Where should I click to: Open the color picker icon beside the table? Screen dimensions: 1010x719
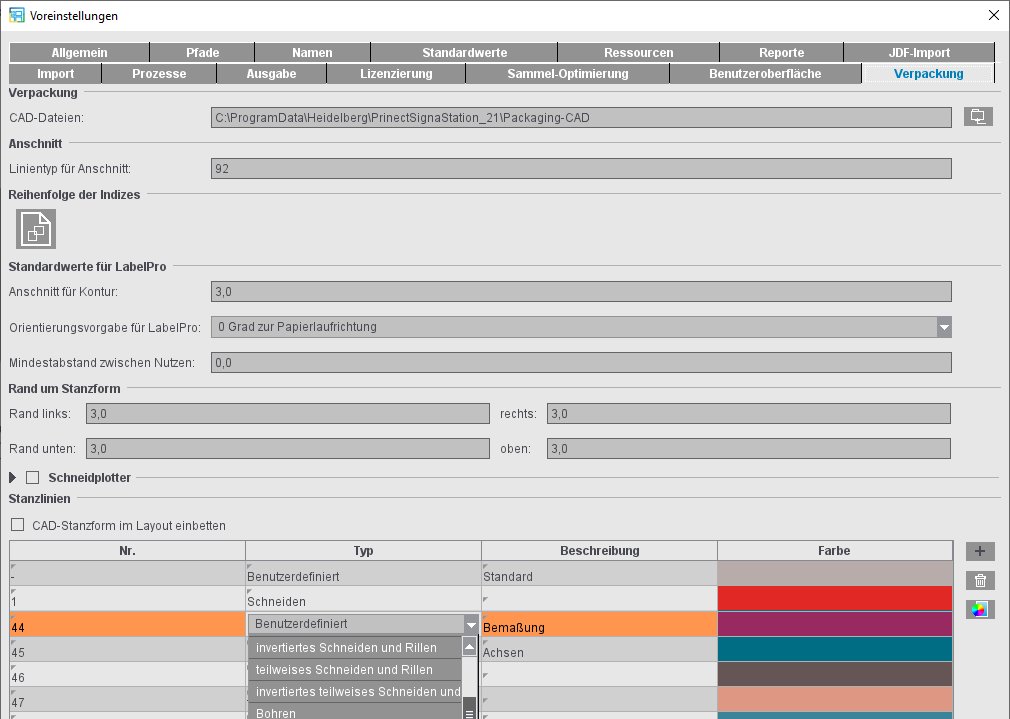tap(980, 609)
